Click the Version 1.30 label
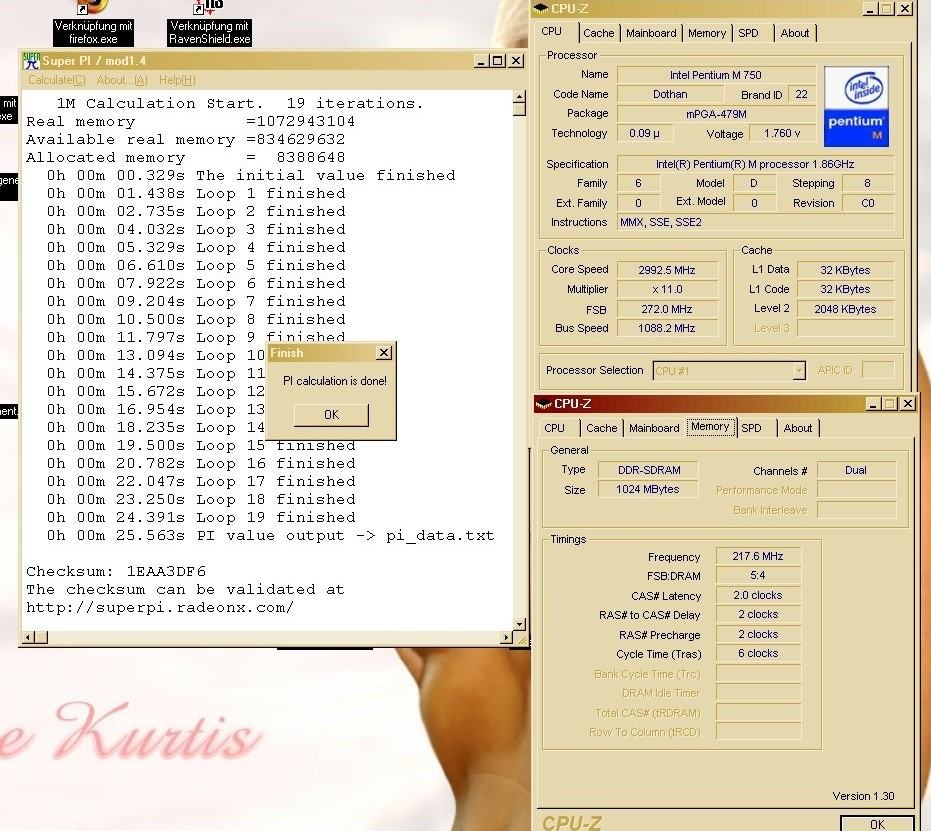The width and height of the screenshot is (931, 831). [863, 797]
